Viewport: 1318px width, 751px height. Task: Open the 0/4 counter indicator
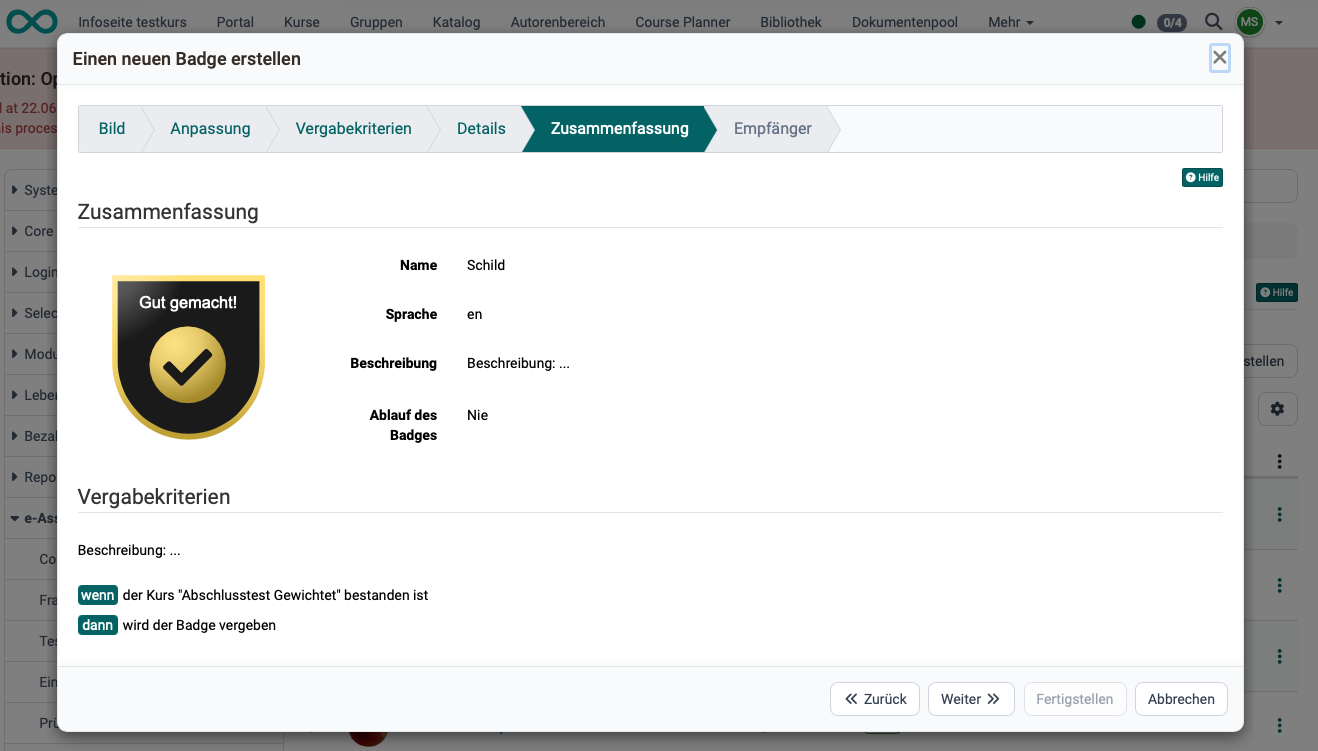click(1171, 22)
